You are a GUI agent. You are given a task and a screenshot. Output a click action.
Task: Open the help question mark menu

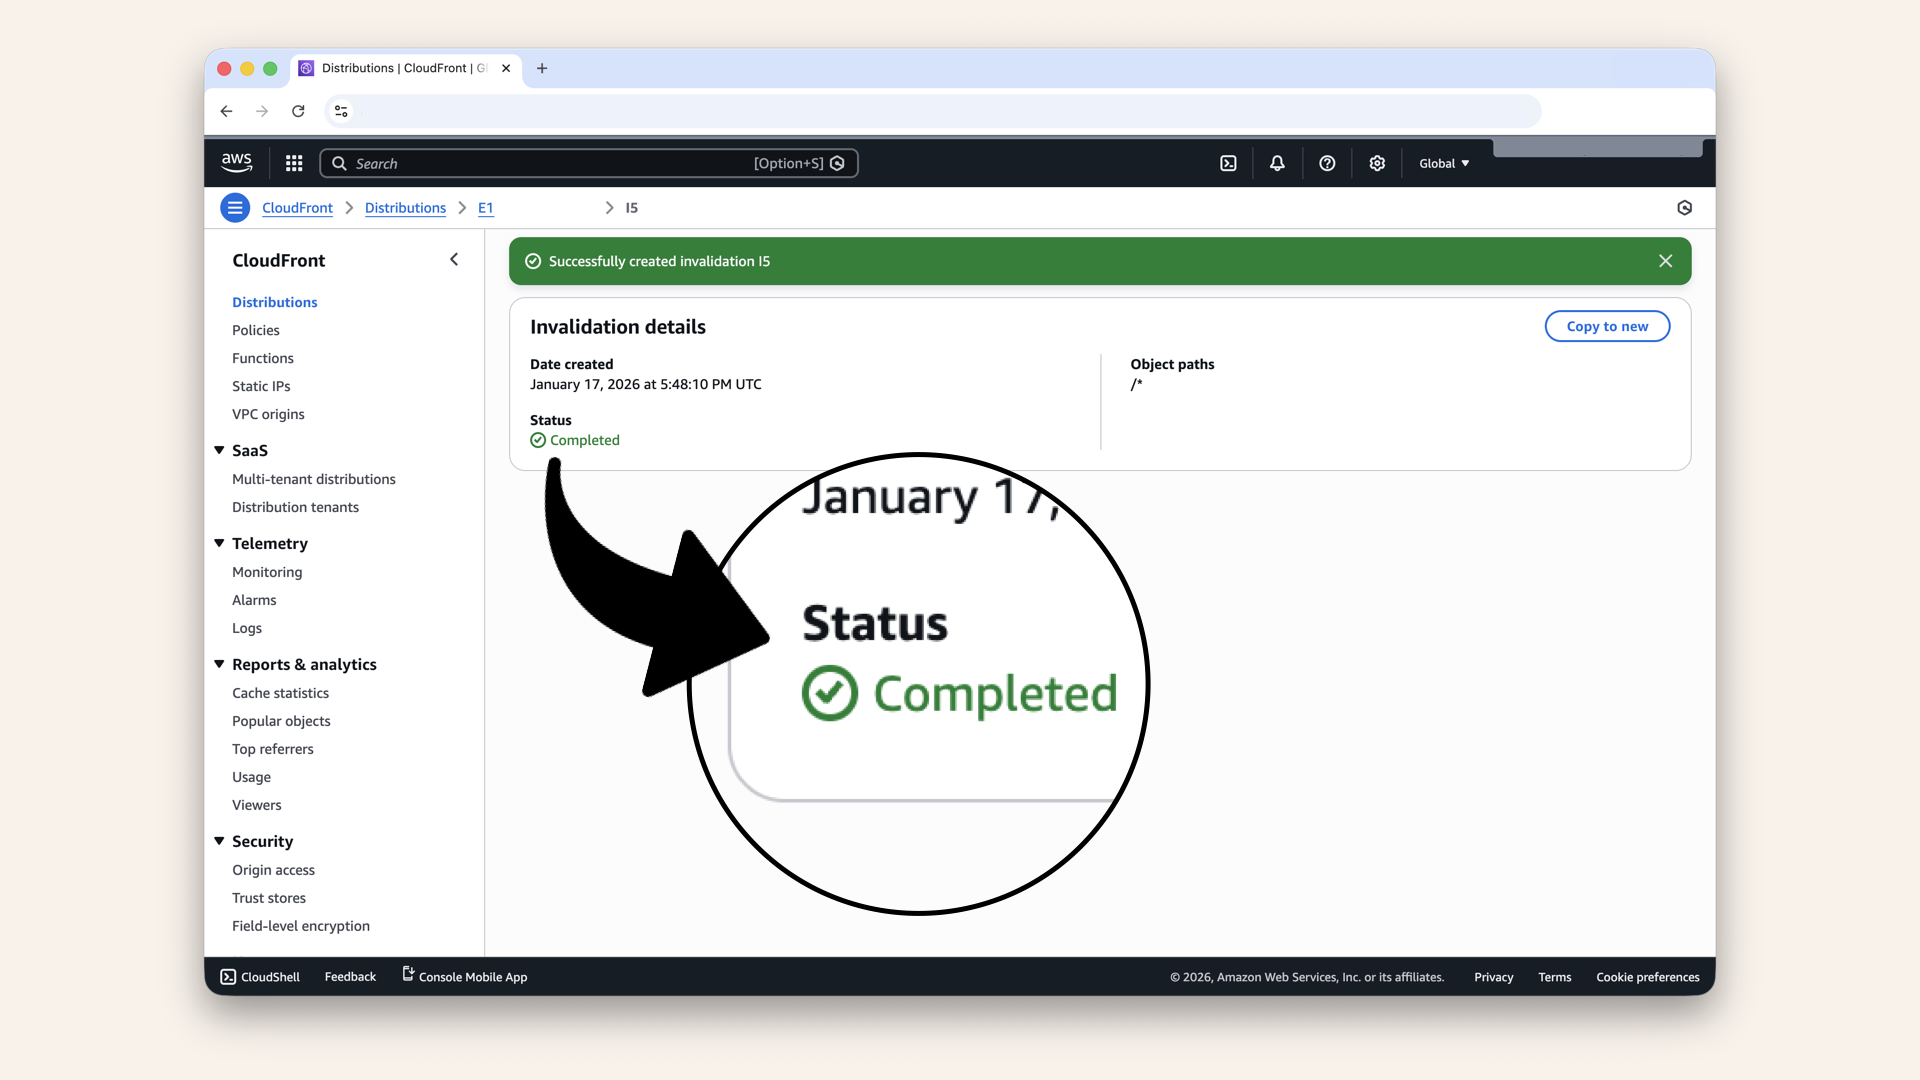(x=1327, y=163)
